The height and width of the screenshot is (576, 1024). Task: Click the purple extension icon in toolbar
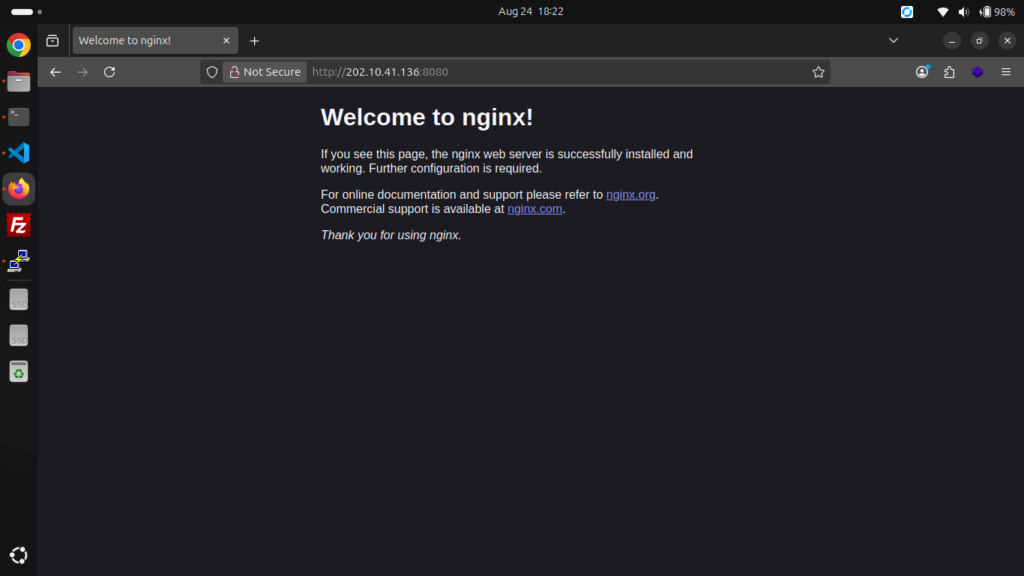[977, 72]
